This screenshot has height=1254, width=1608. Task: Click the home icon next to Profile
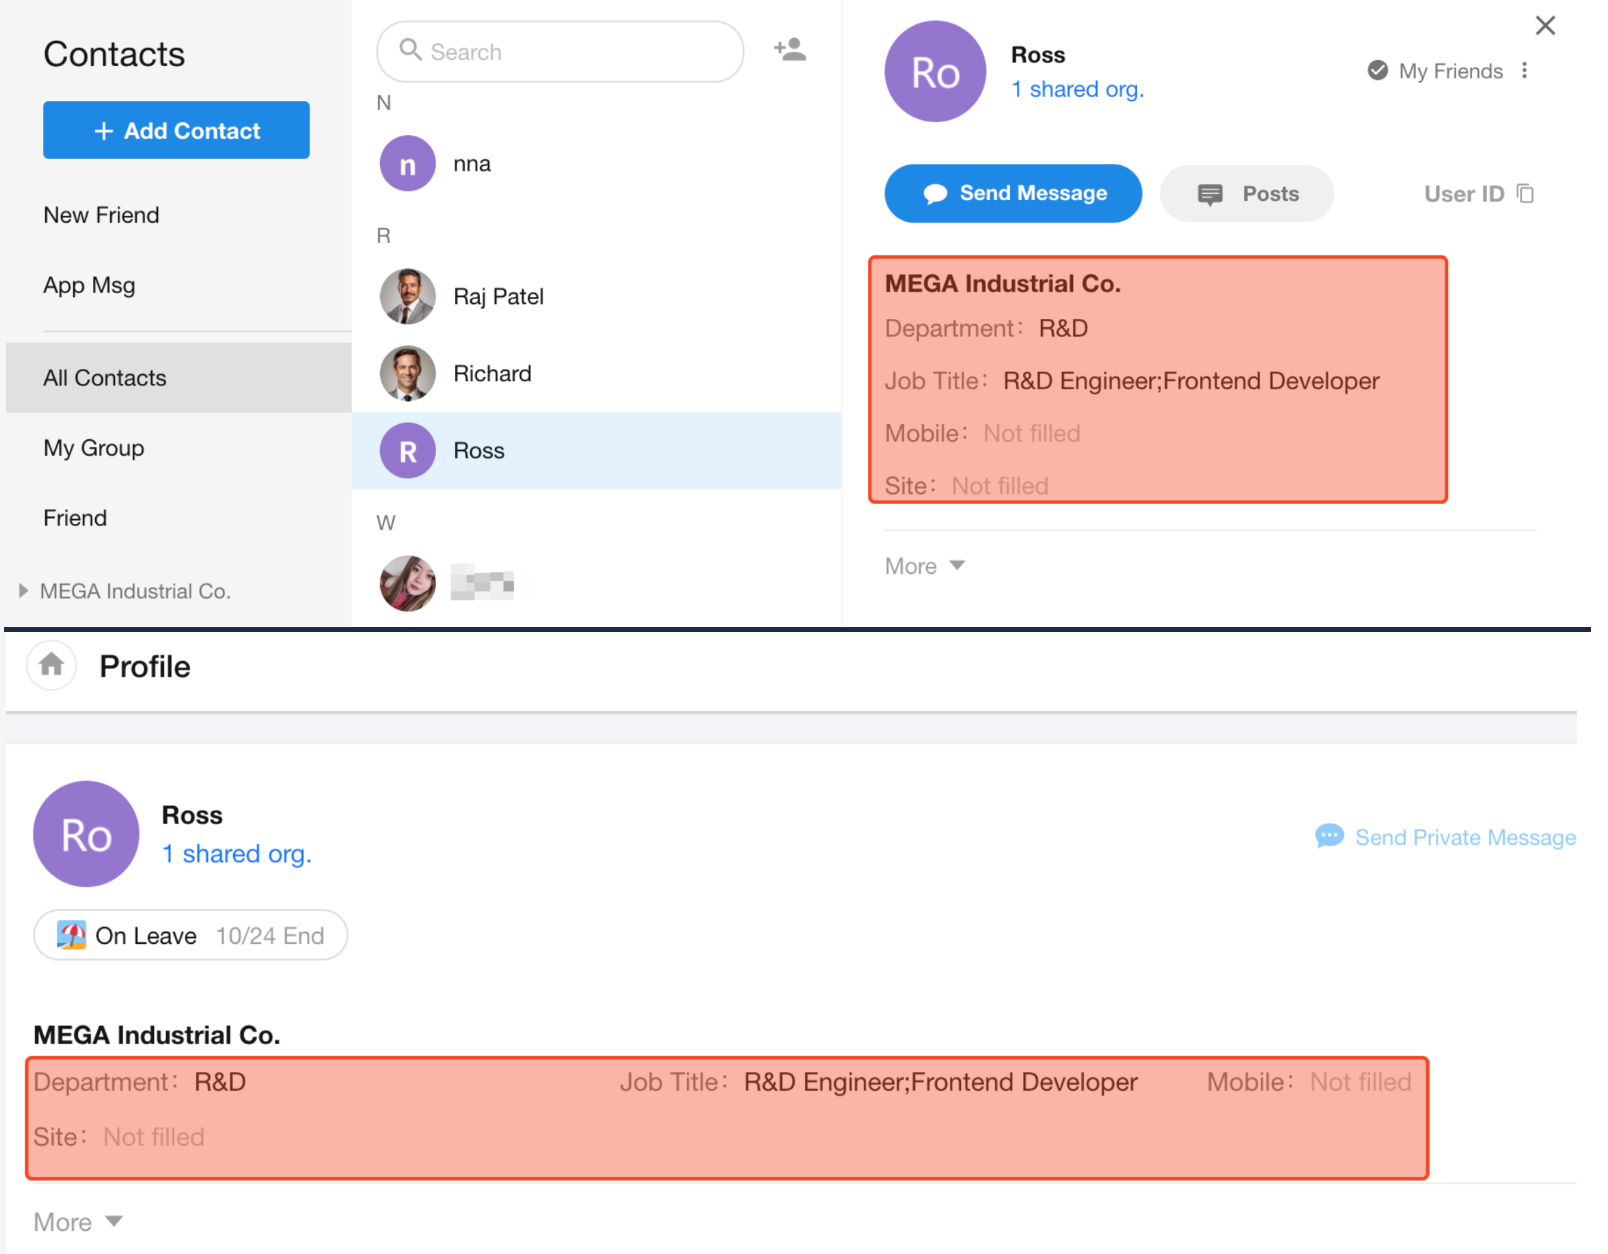coord(52,665)
